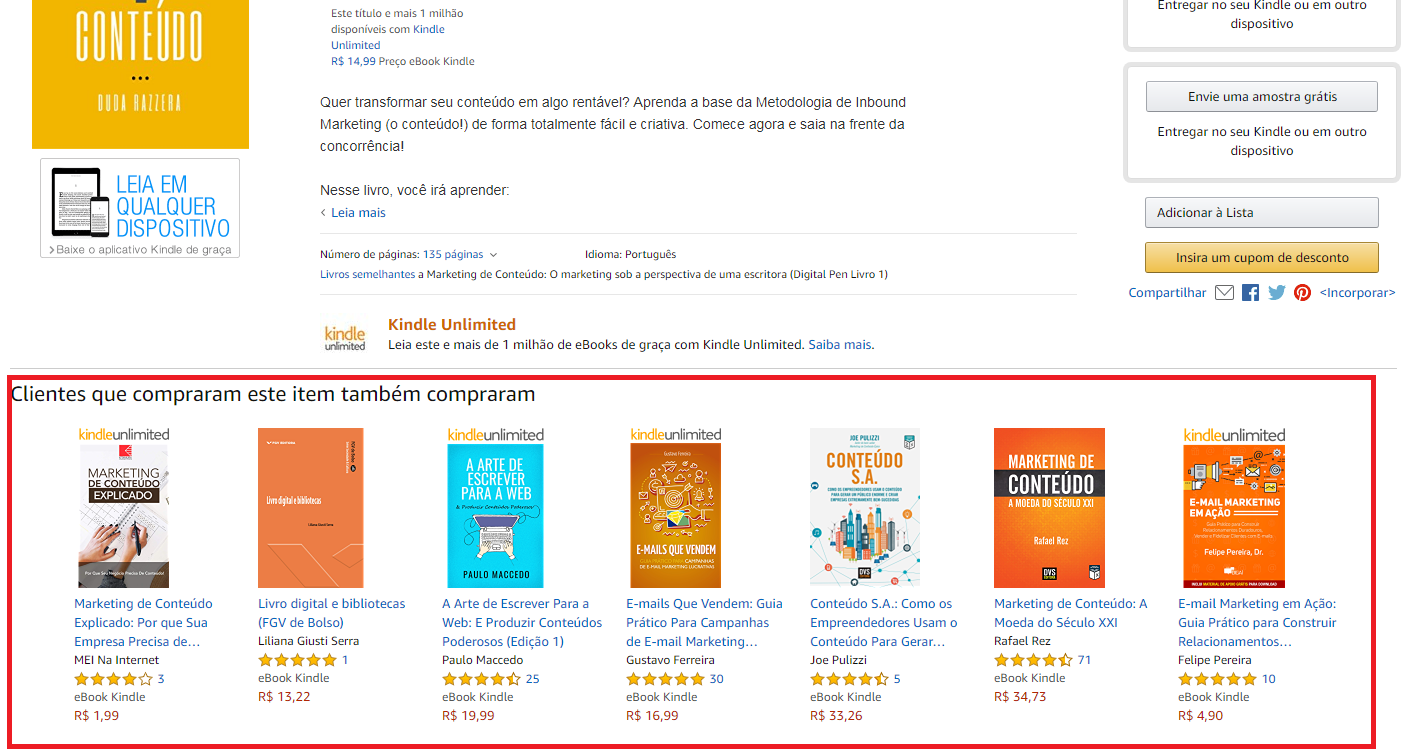Click Insira um cupom de desconto
The image size is (1409, 751).
point(1262,257)
